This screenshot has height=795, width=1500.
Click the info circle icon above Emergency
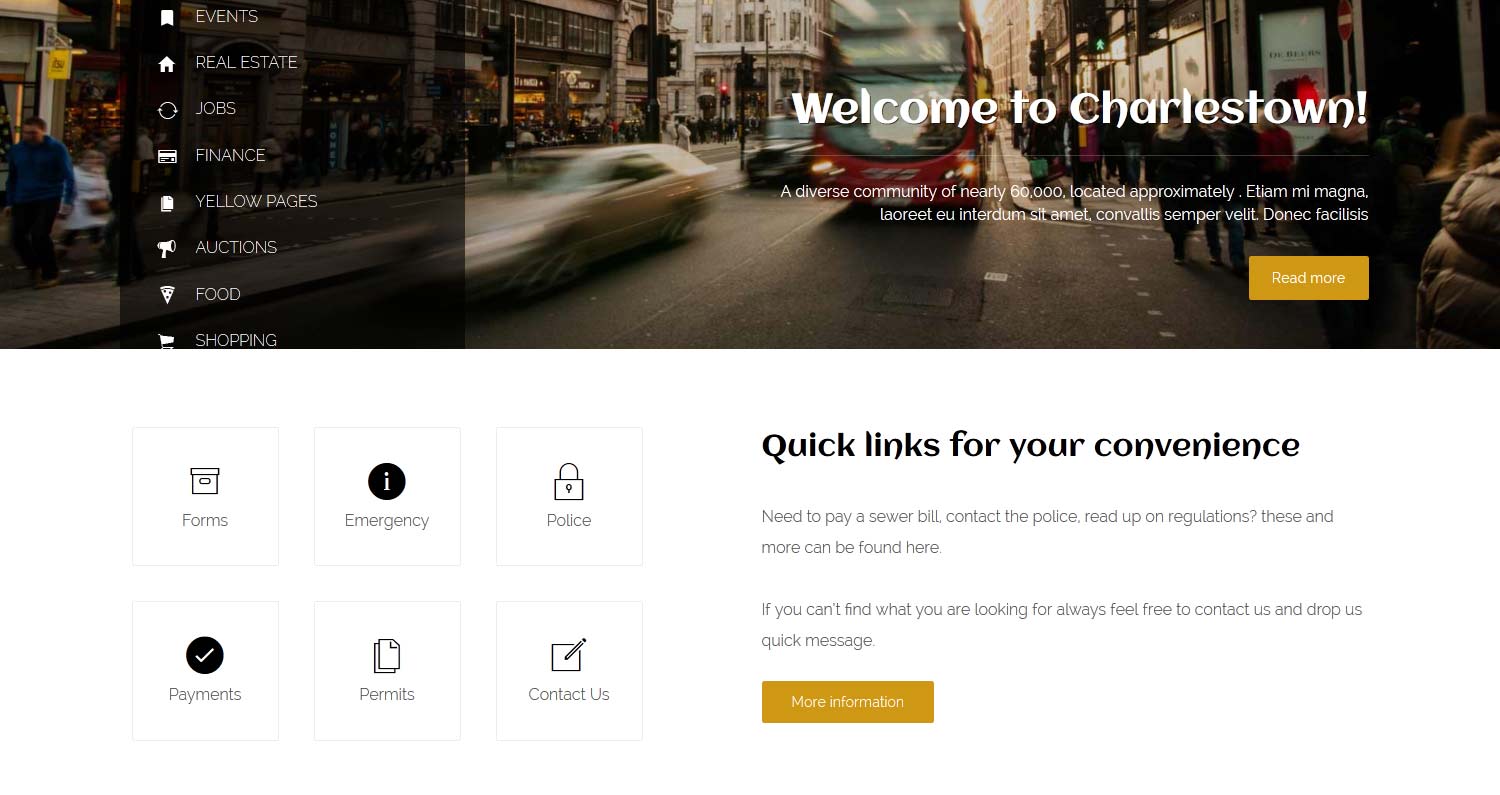pyautogui.click(x=387, y=481)
